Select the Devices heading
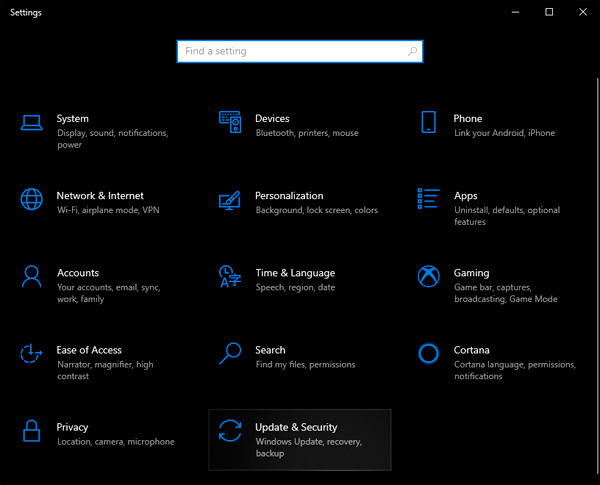The height and width of the screenshot is (485, 600). pyautogui.click(x=272, y=119)
